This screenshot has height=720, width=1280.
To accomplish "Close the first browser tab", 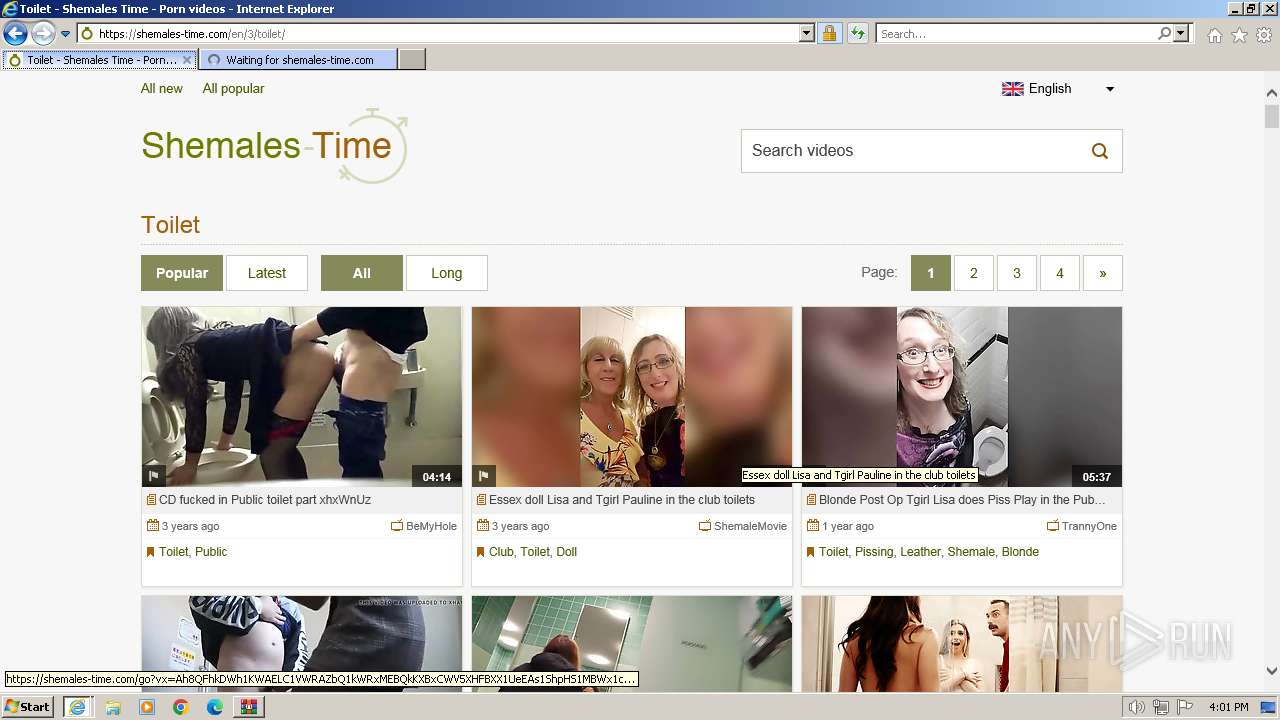I will pyautogui.click(x=187, y=60).
